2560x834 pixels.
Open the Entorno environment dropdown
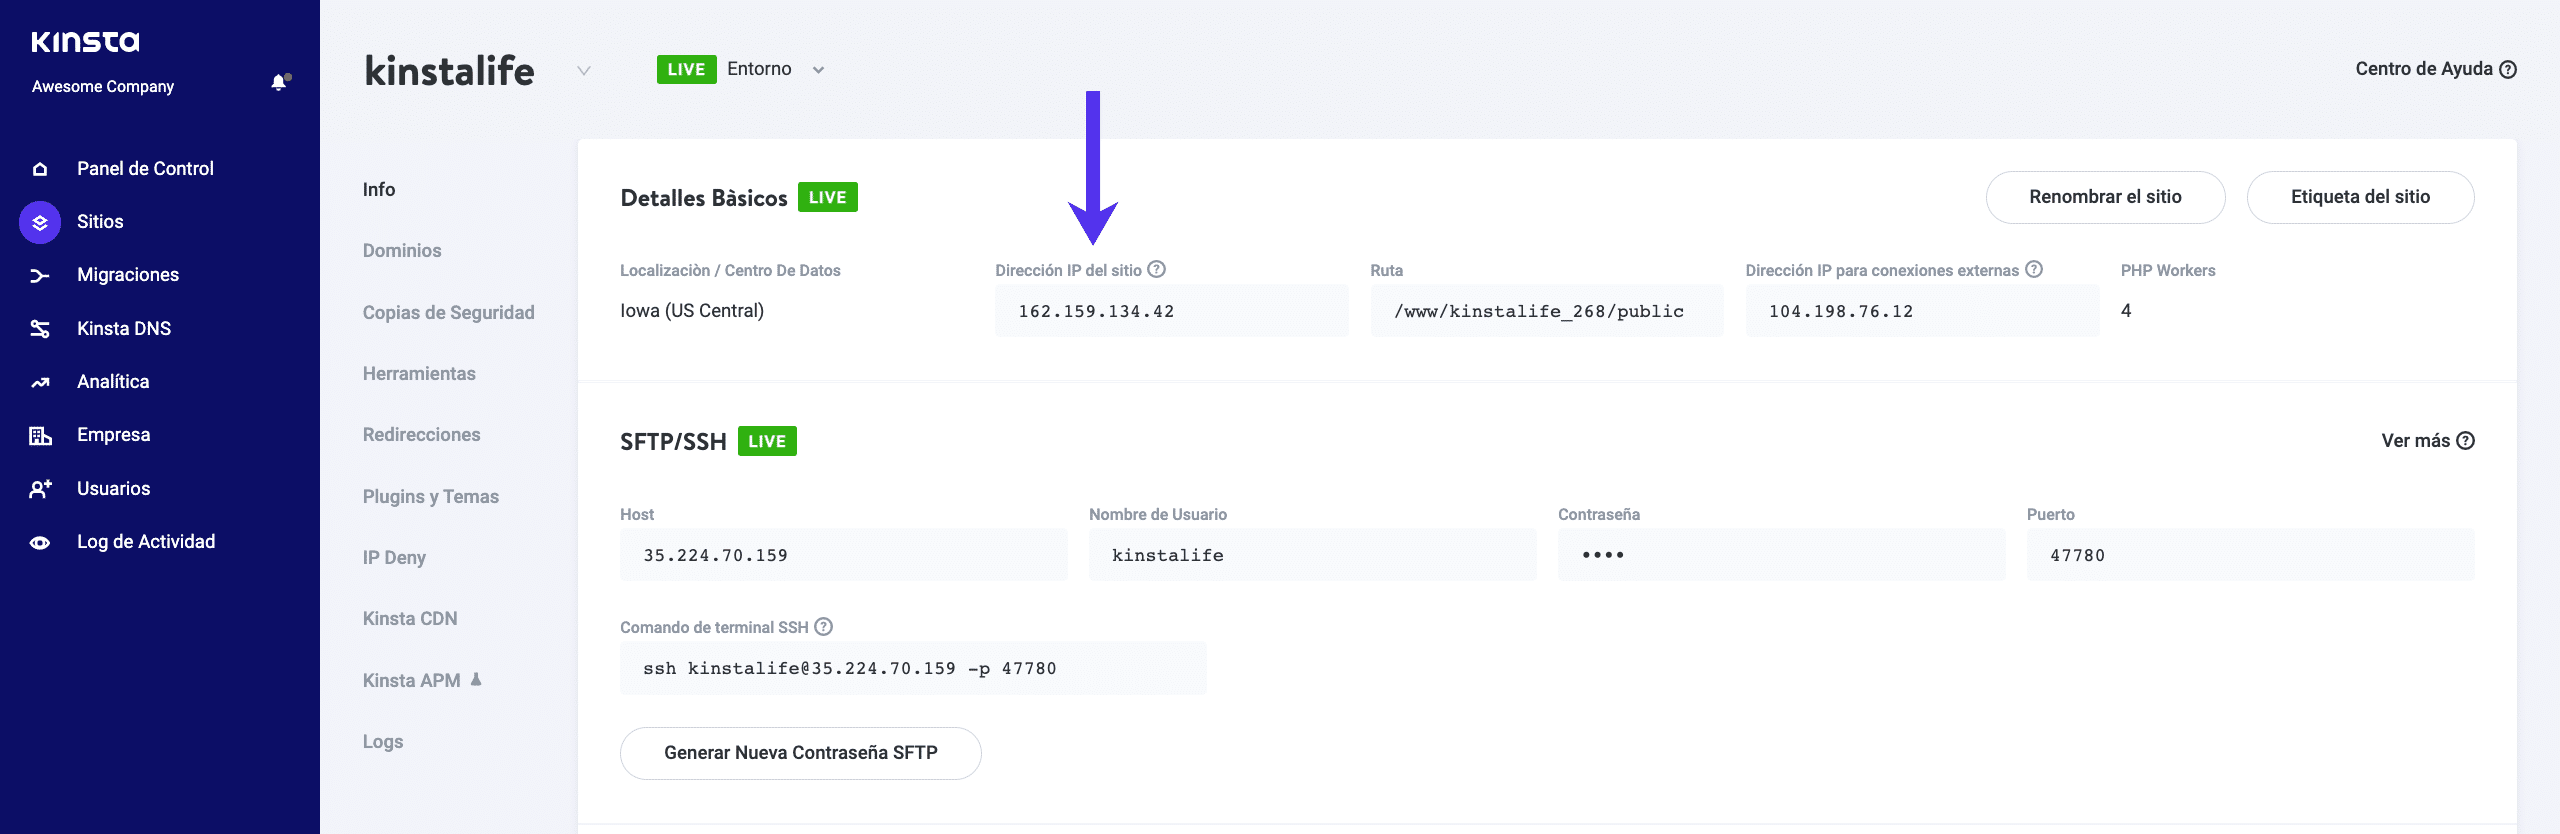click(x=776, y=69)
